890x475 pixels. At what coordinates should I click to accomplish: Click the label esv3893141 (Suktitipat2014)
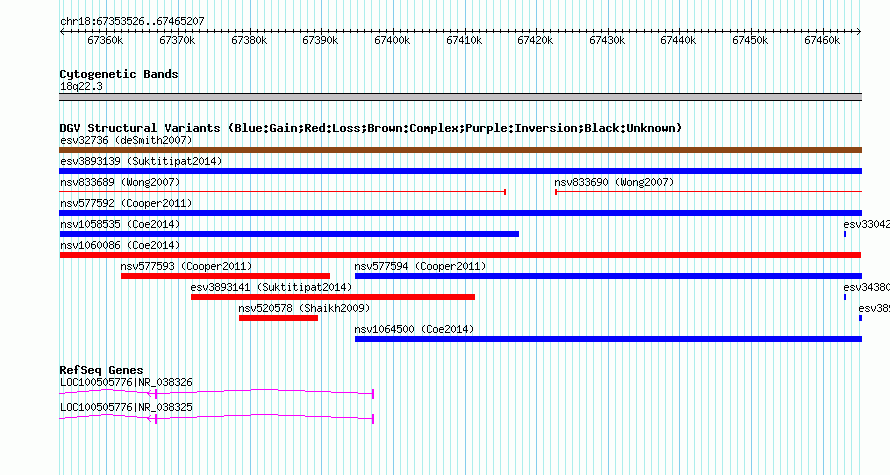(x=271, y=287)
